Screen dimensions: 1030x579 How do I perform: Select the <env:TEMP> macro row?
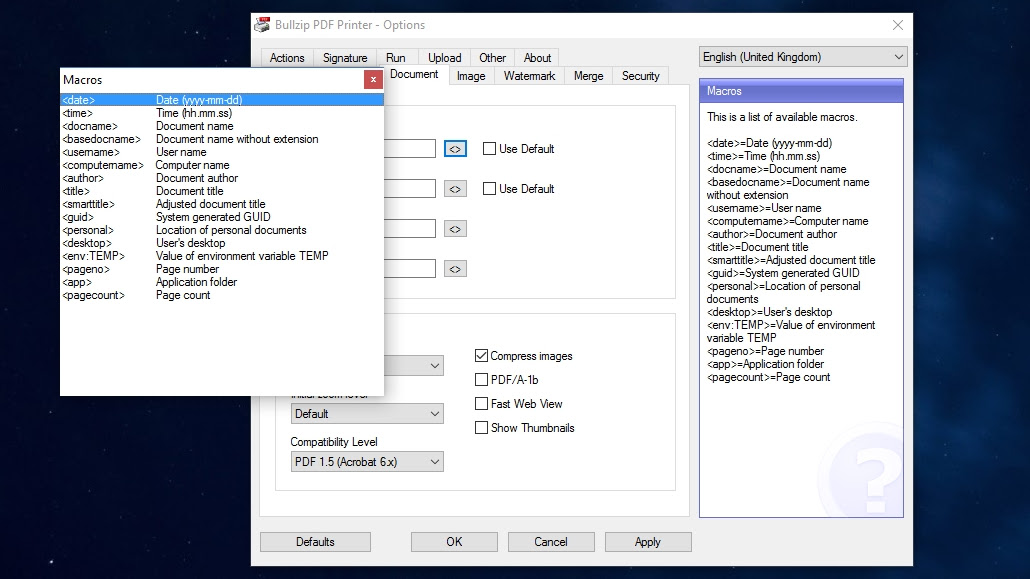[x=222, y=256]
